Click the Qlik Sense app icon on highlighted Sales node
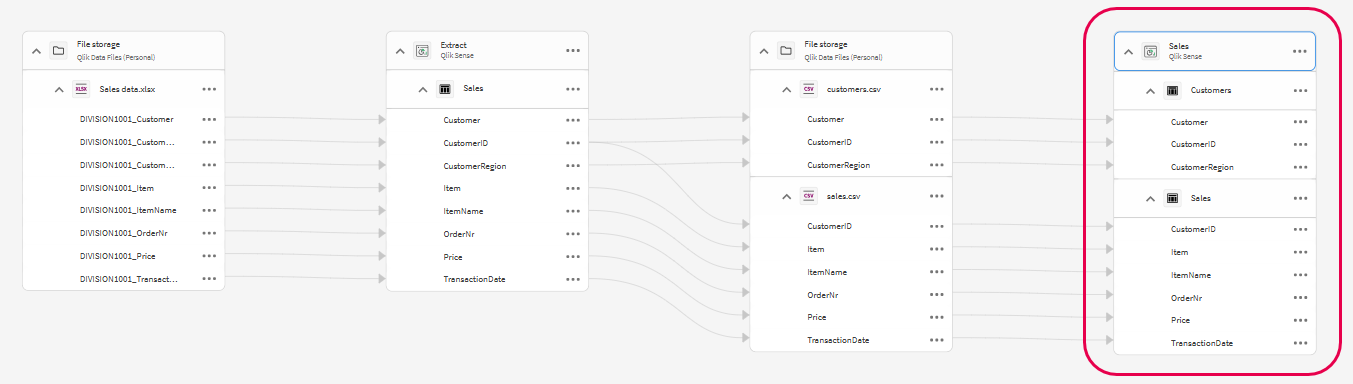The height and width of the screenshot is (384, 1353). click(x=1150, y=51)
